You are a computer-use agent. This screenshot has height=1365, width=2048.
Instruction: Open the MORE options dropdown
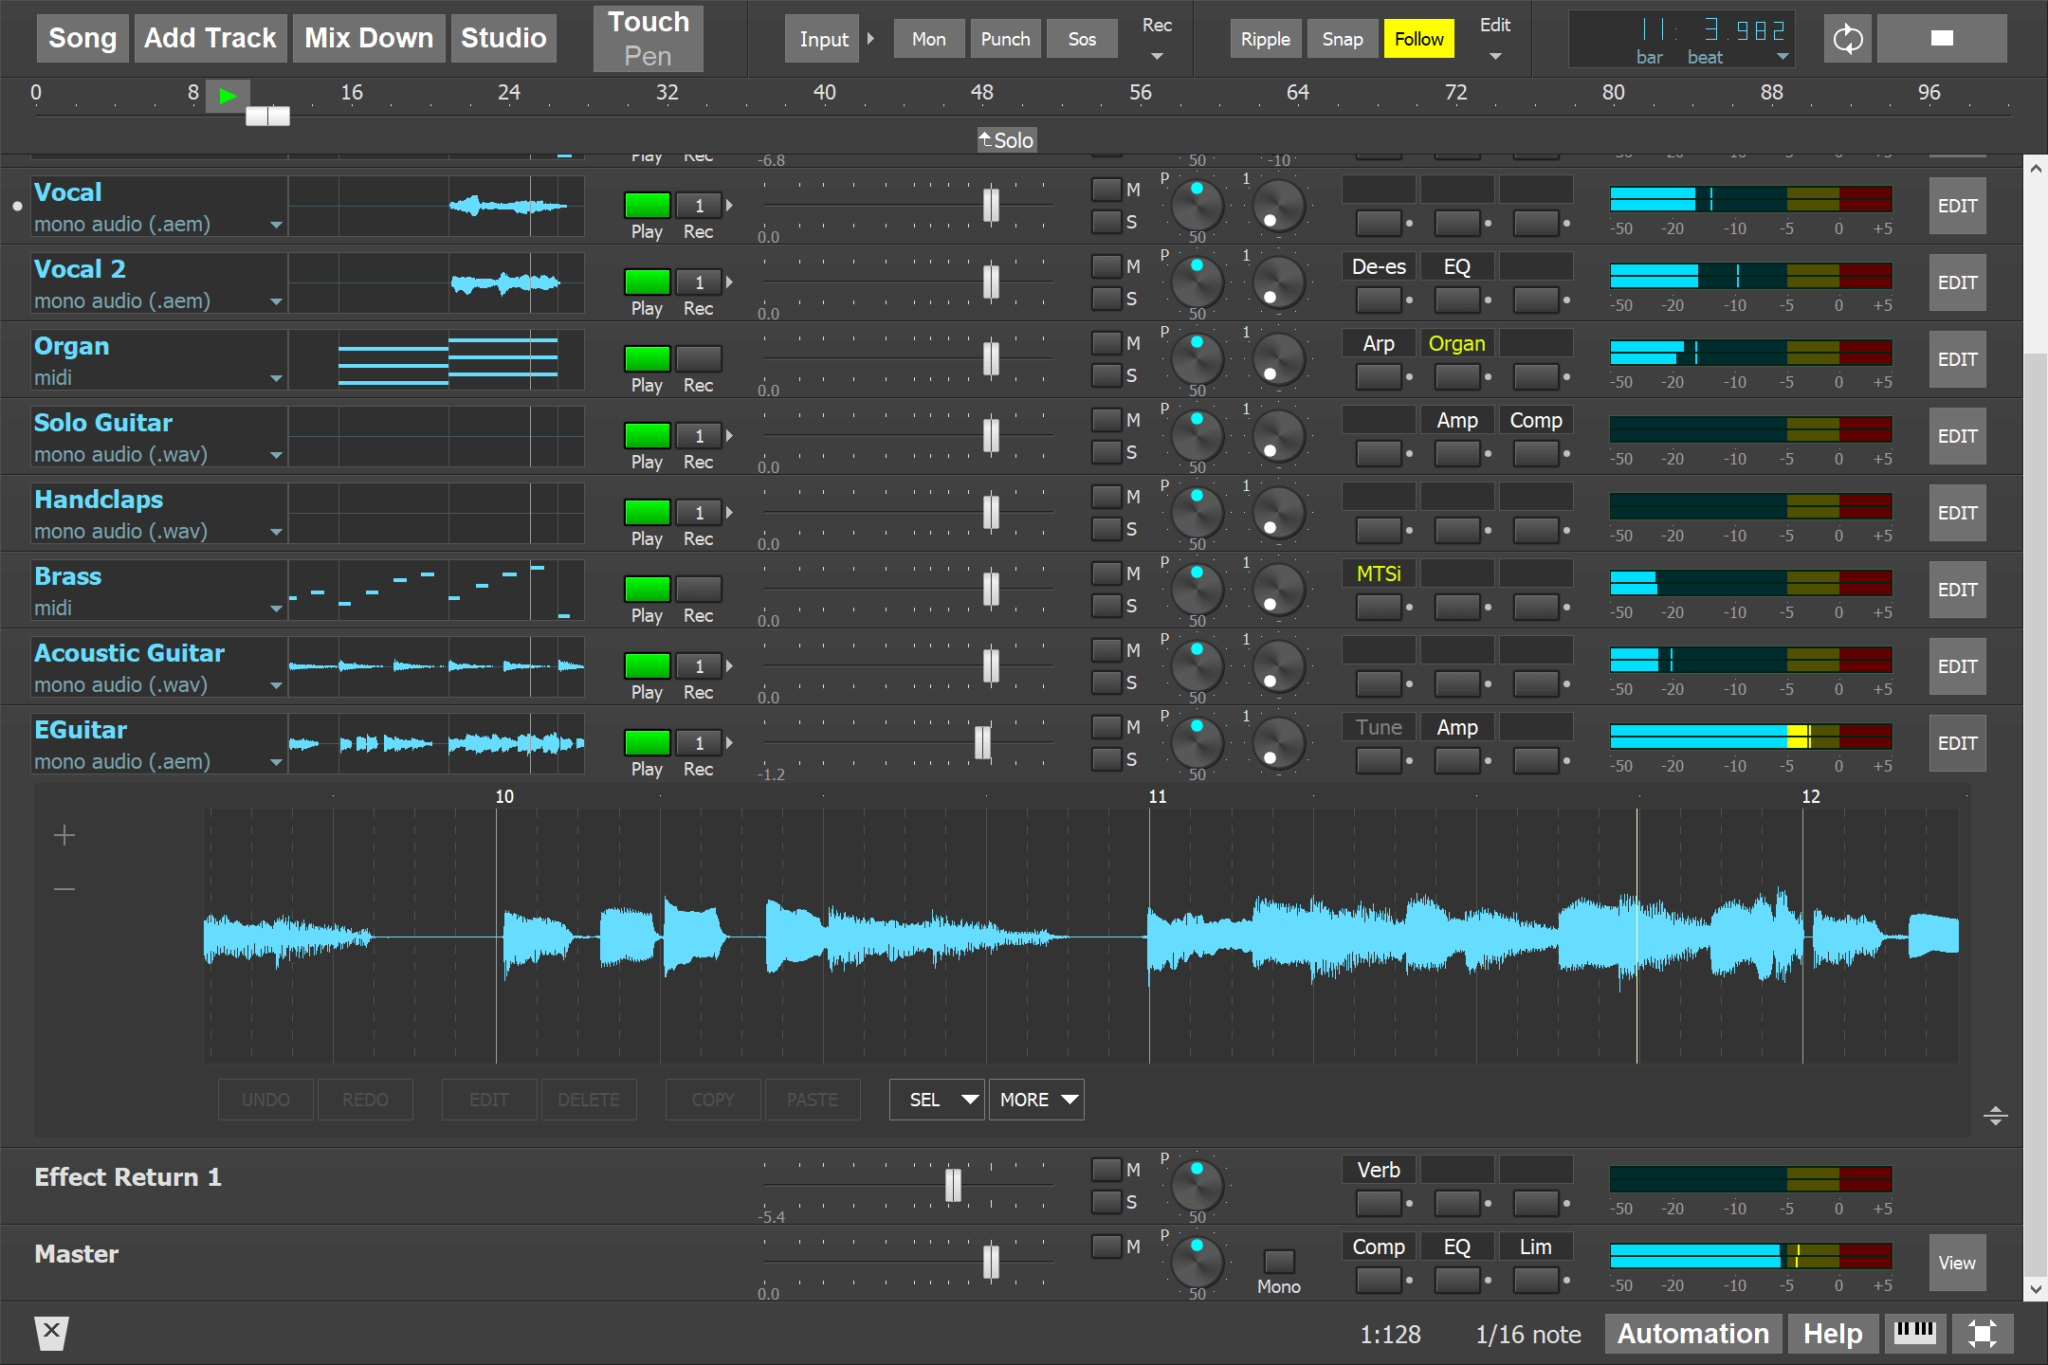pos(1035,1099)
